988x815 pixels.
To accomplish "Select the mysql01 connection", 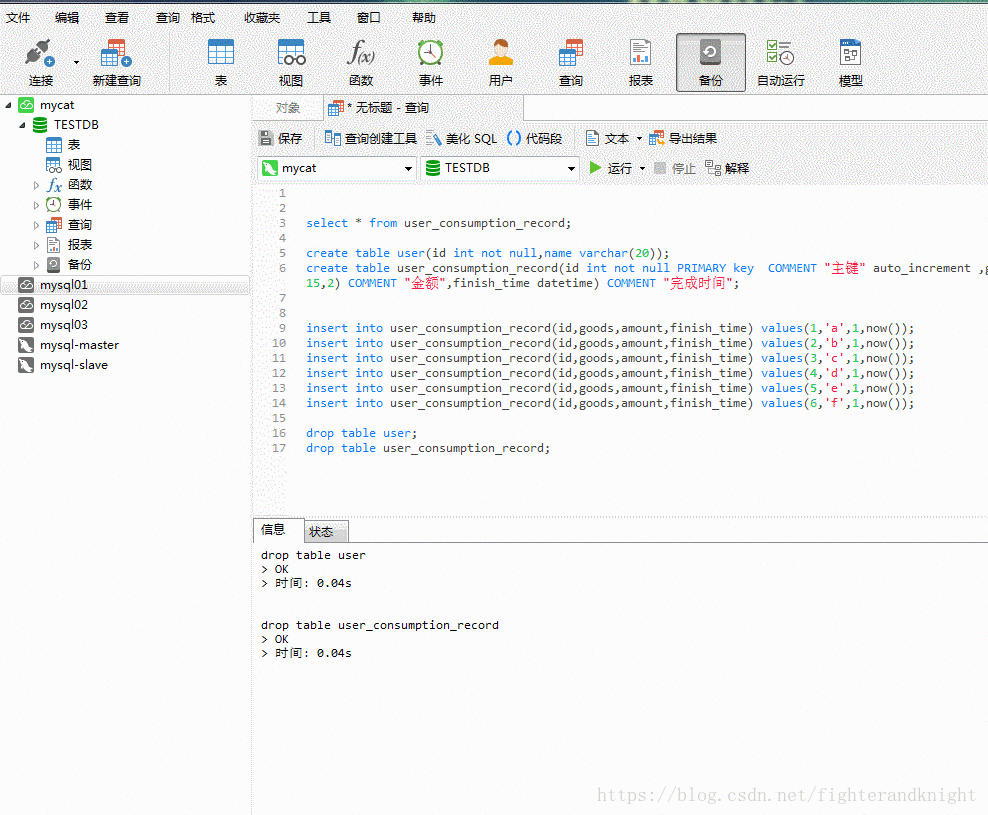I will point(125,285).
